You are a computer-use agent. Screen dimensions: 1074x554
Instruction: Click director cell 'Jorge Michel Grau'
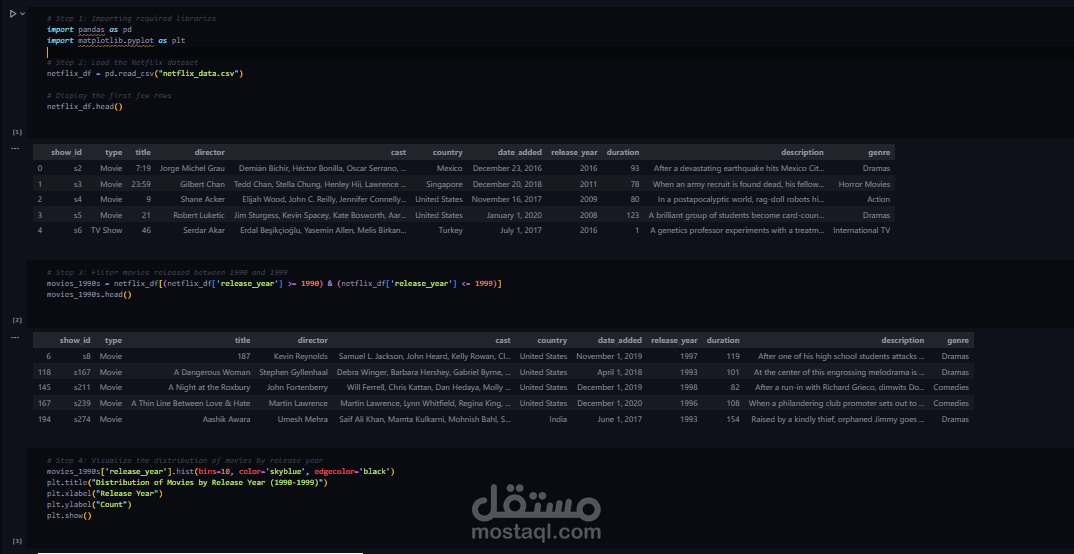click(x=192, y=168)
